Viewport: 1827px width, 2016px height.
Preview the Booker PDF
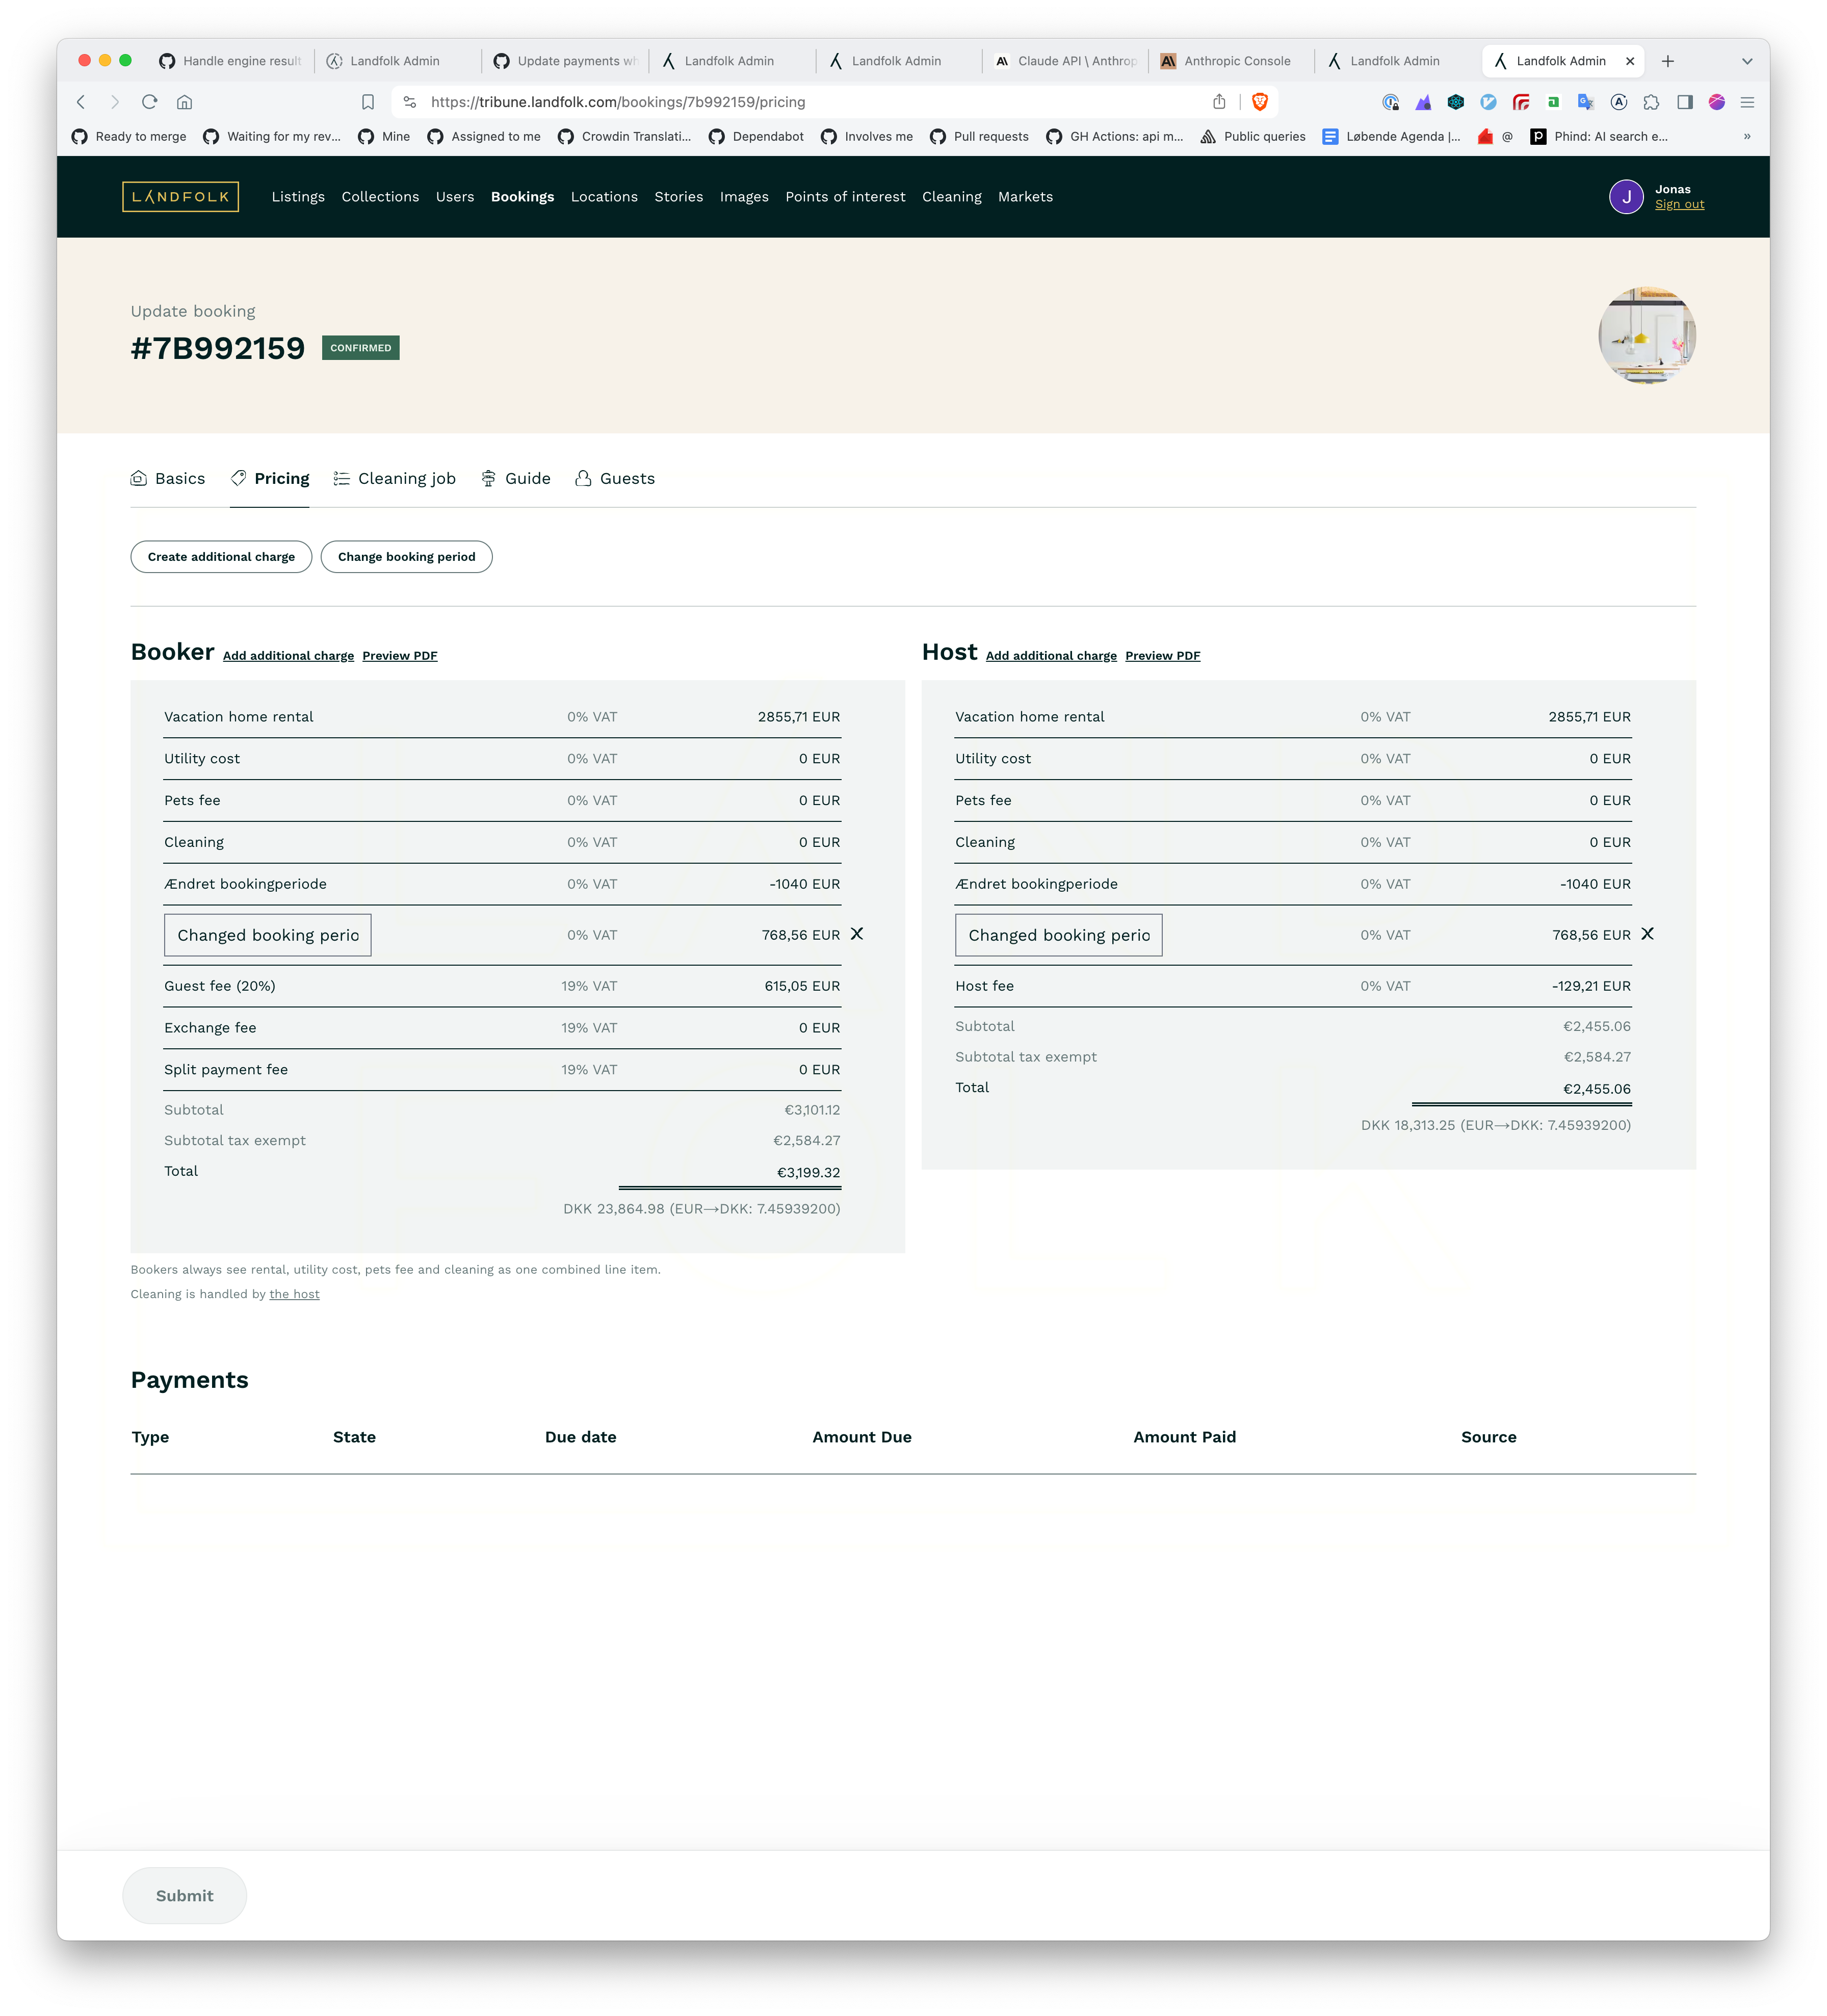tap(400, 656)
